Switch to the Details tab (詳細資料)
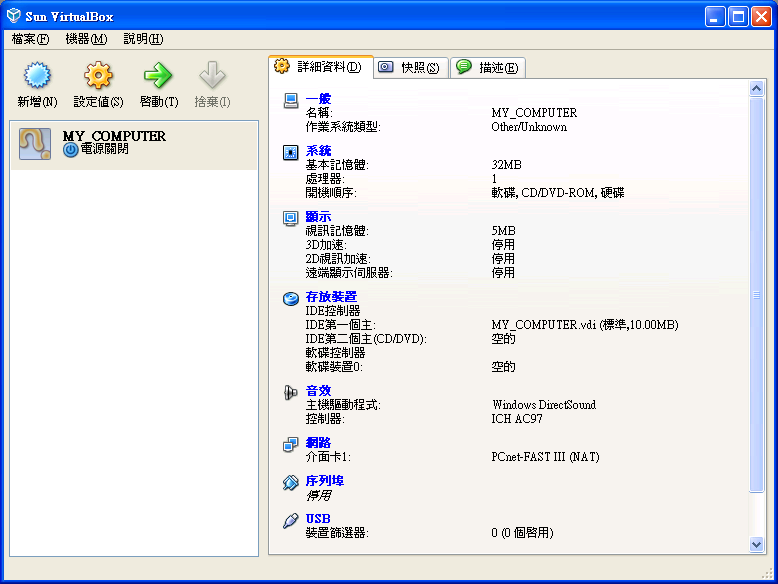Screen dimensions: 778x584 pos(321,67)
